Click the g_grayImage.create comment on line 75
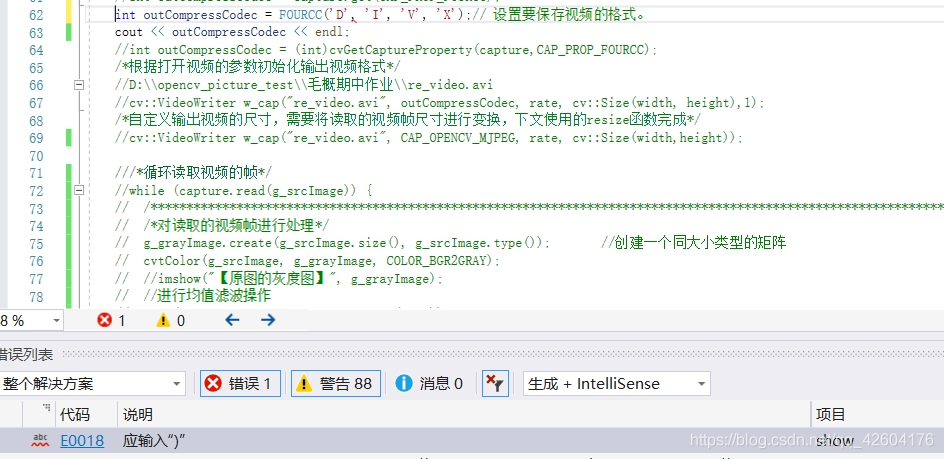The image size is (944, 459). [x=346, y=243]
